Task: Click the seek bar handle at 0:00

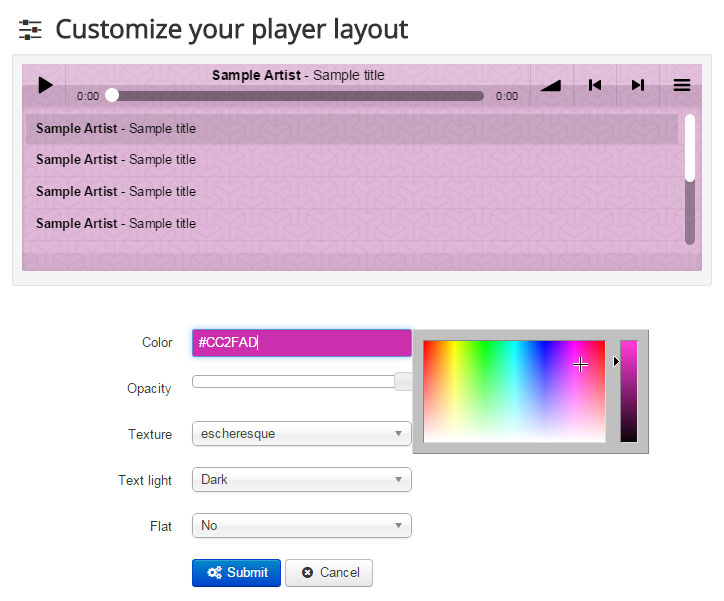Action: point(112,96)
